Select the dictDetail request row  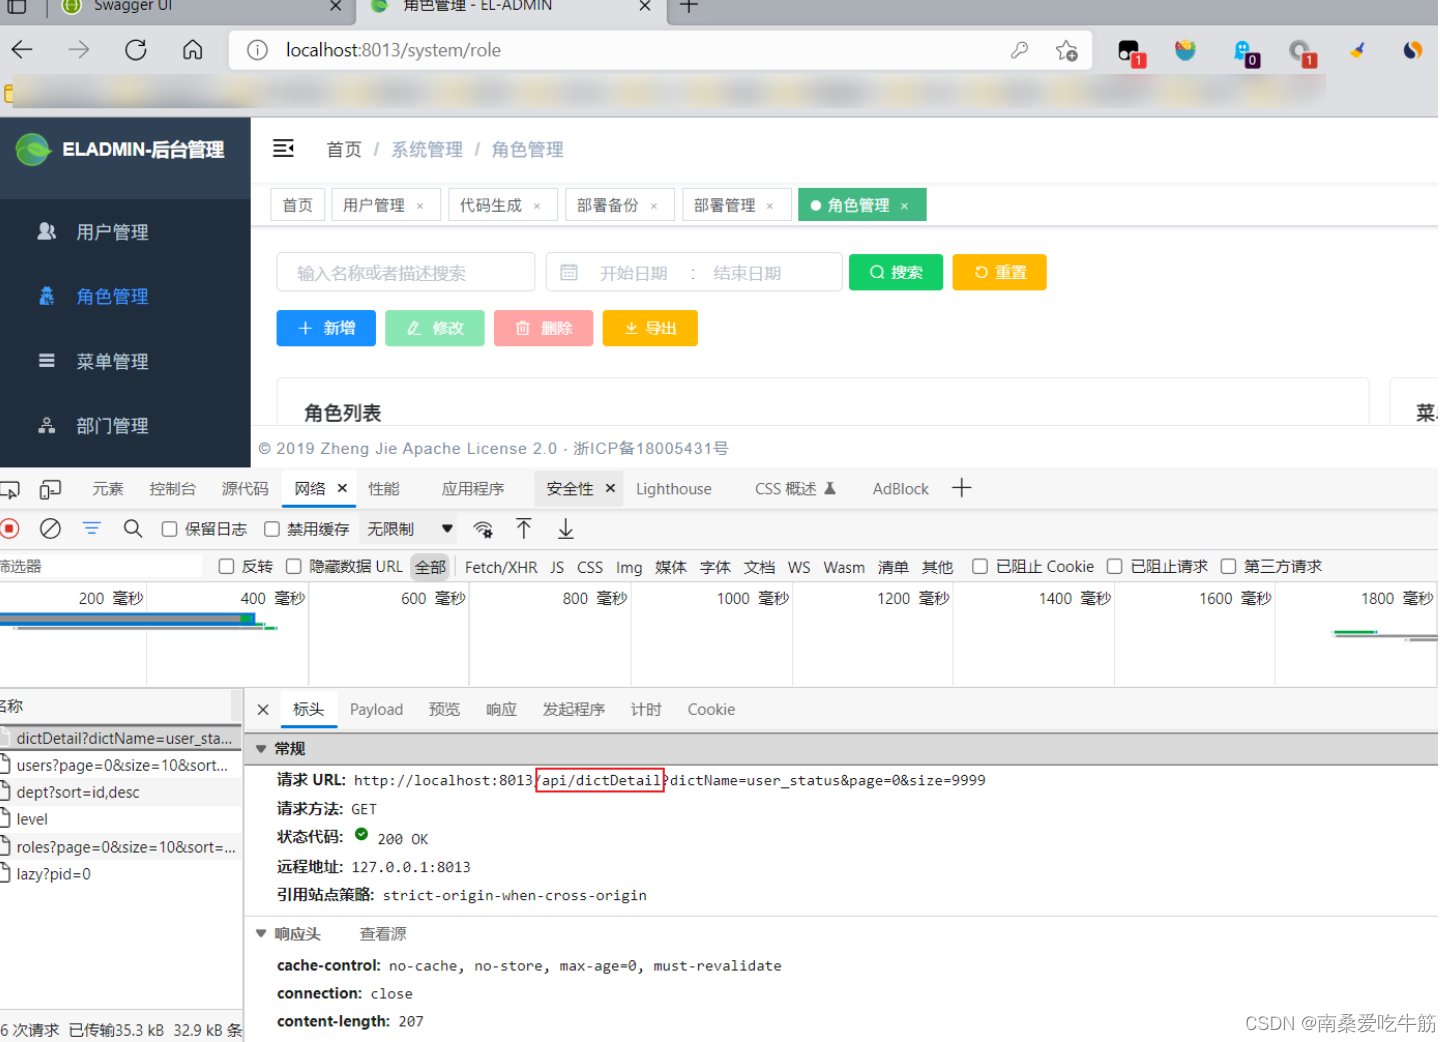click(121, 738)
